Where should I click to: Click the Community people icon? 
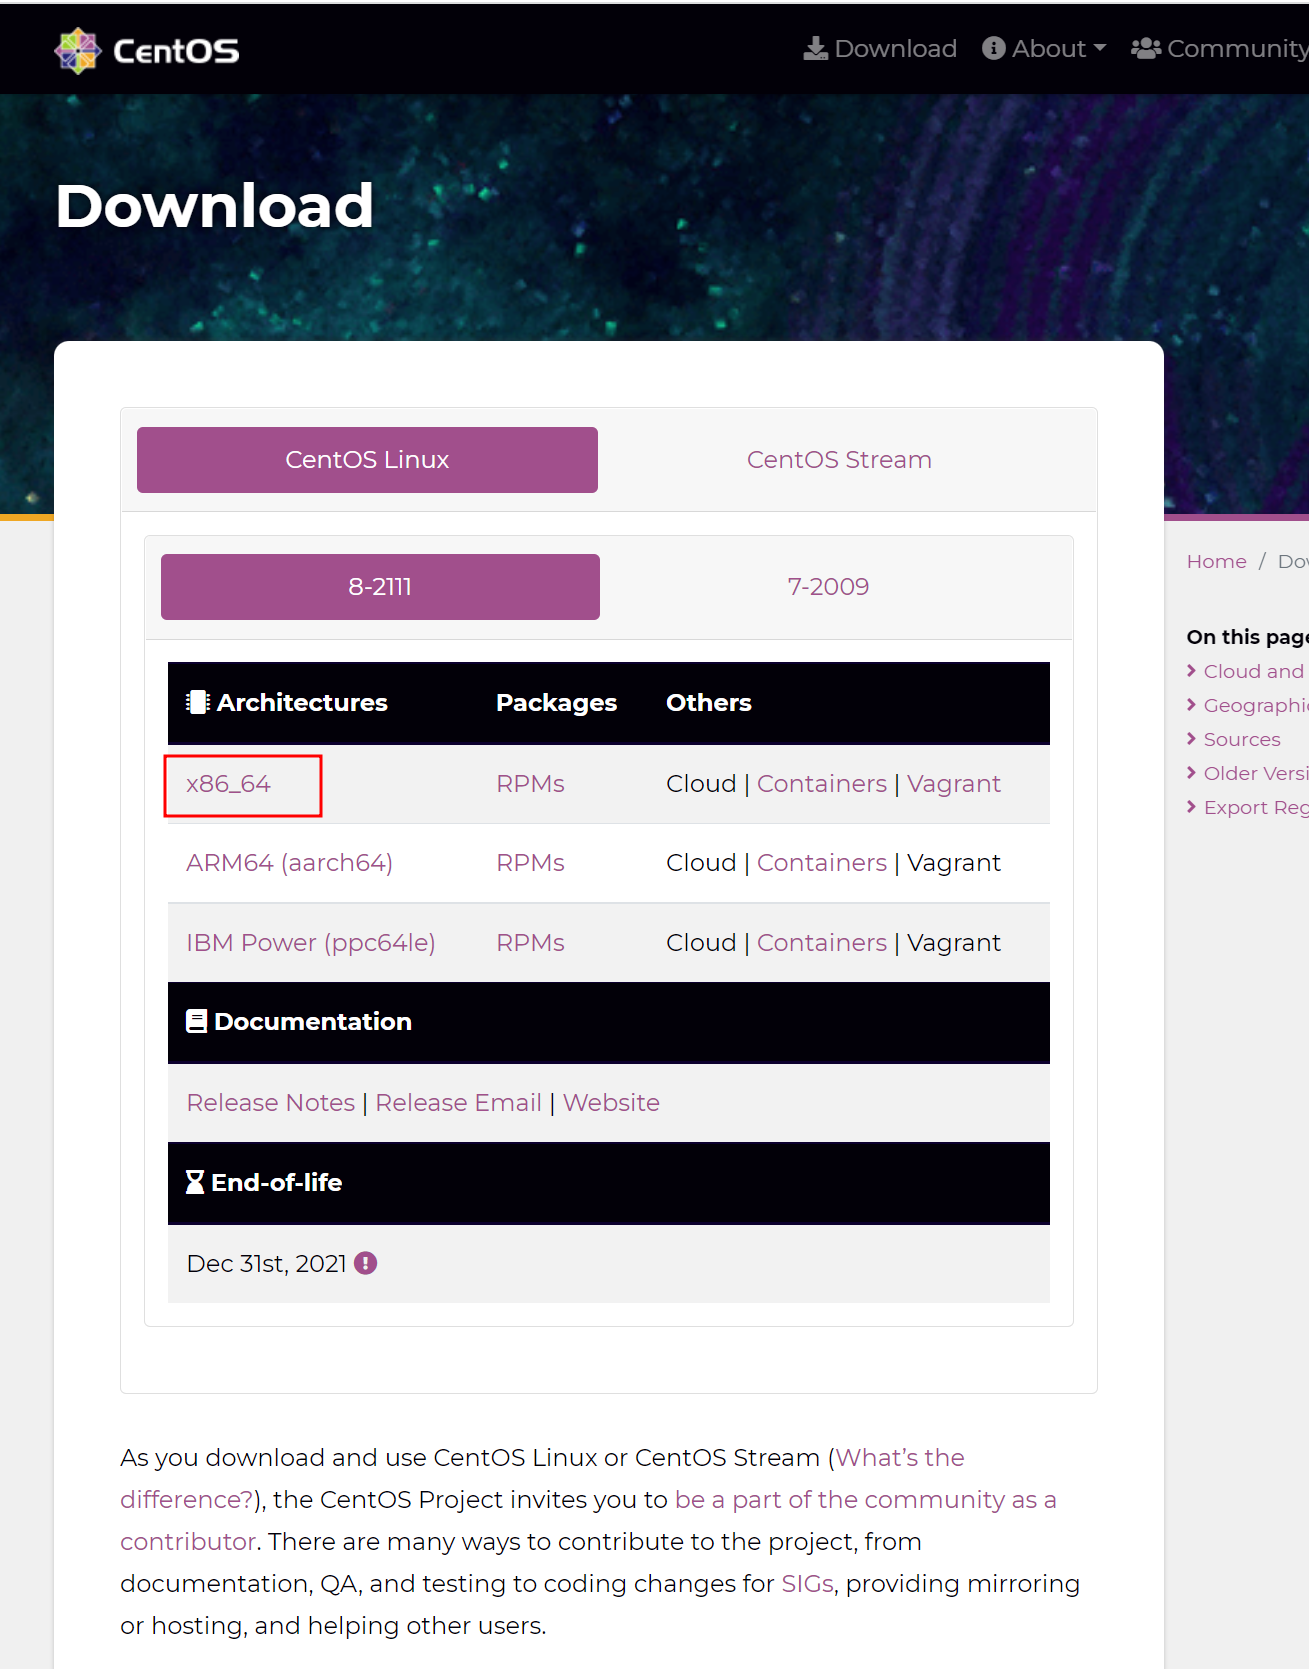point(1146,48)
